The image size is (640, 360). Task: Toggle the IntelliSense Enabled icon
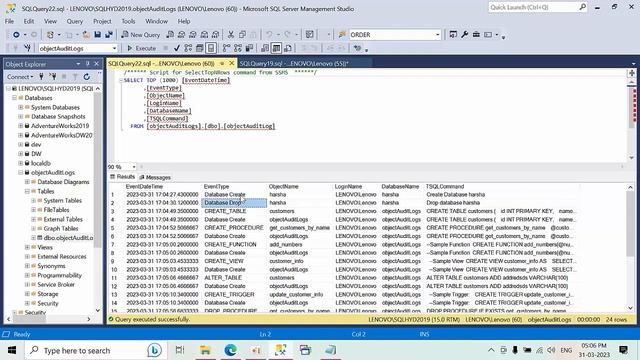(x=211, y=48)
